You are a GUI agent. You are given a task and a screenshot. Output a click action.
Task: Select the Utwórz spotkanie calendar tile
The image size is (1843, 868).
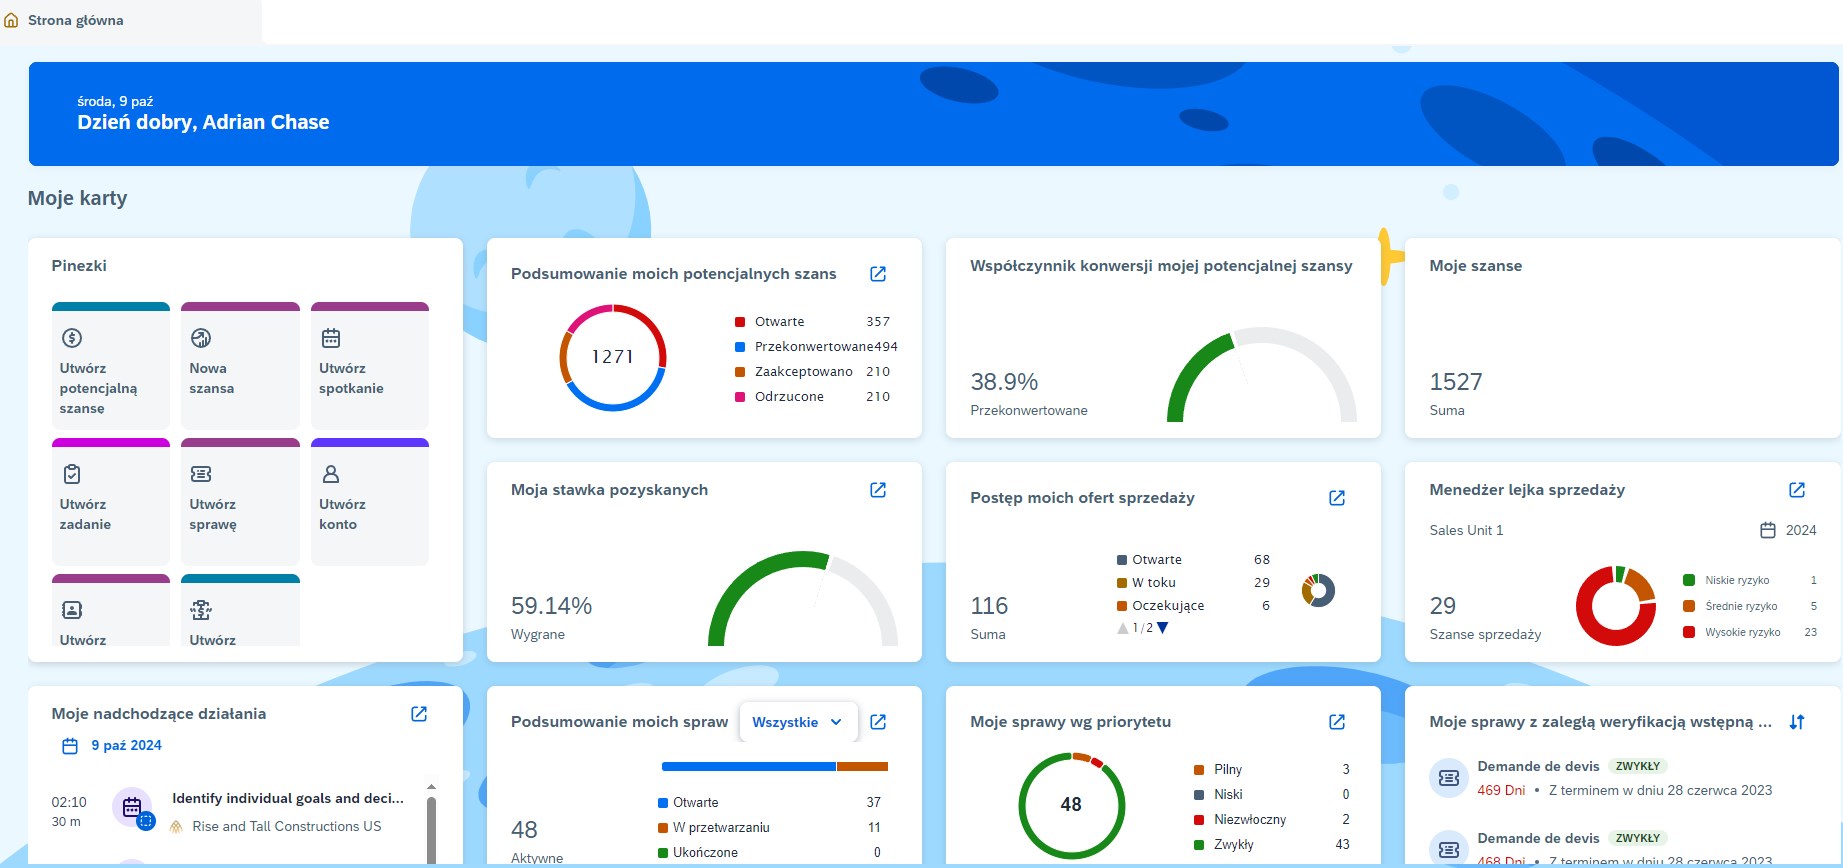369,367
